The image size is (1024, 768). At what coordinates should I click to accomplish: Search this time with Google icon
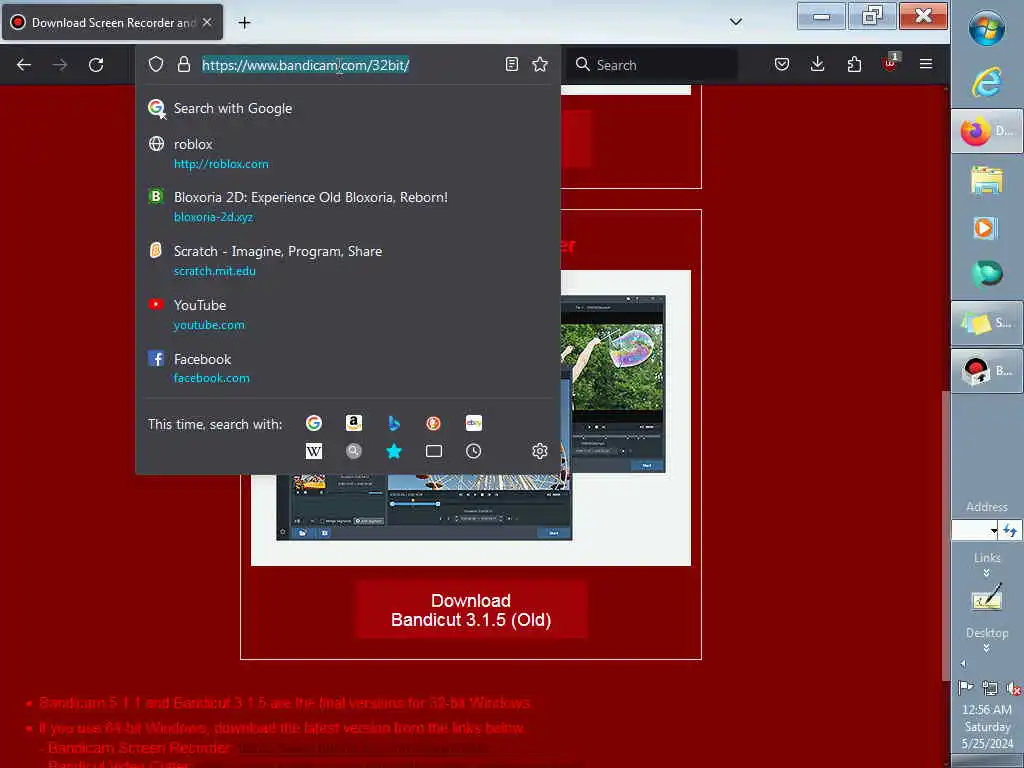tap(313, 423)
